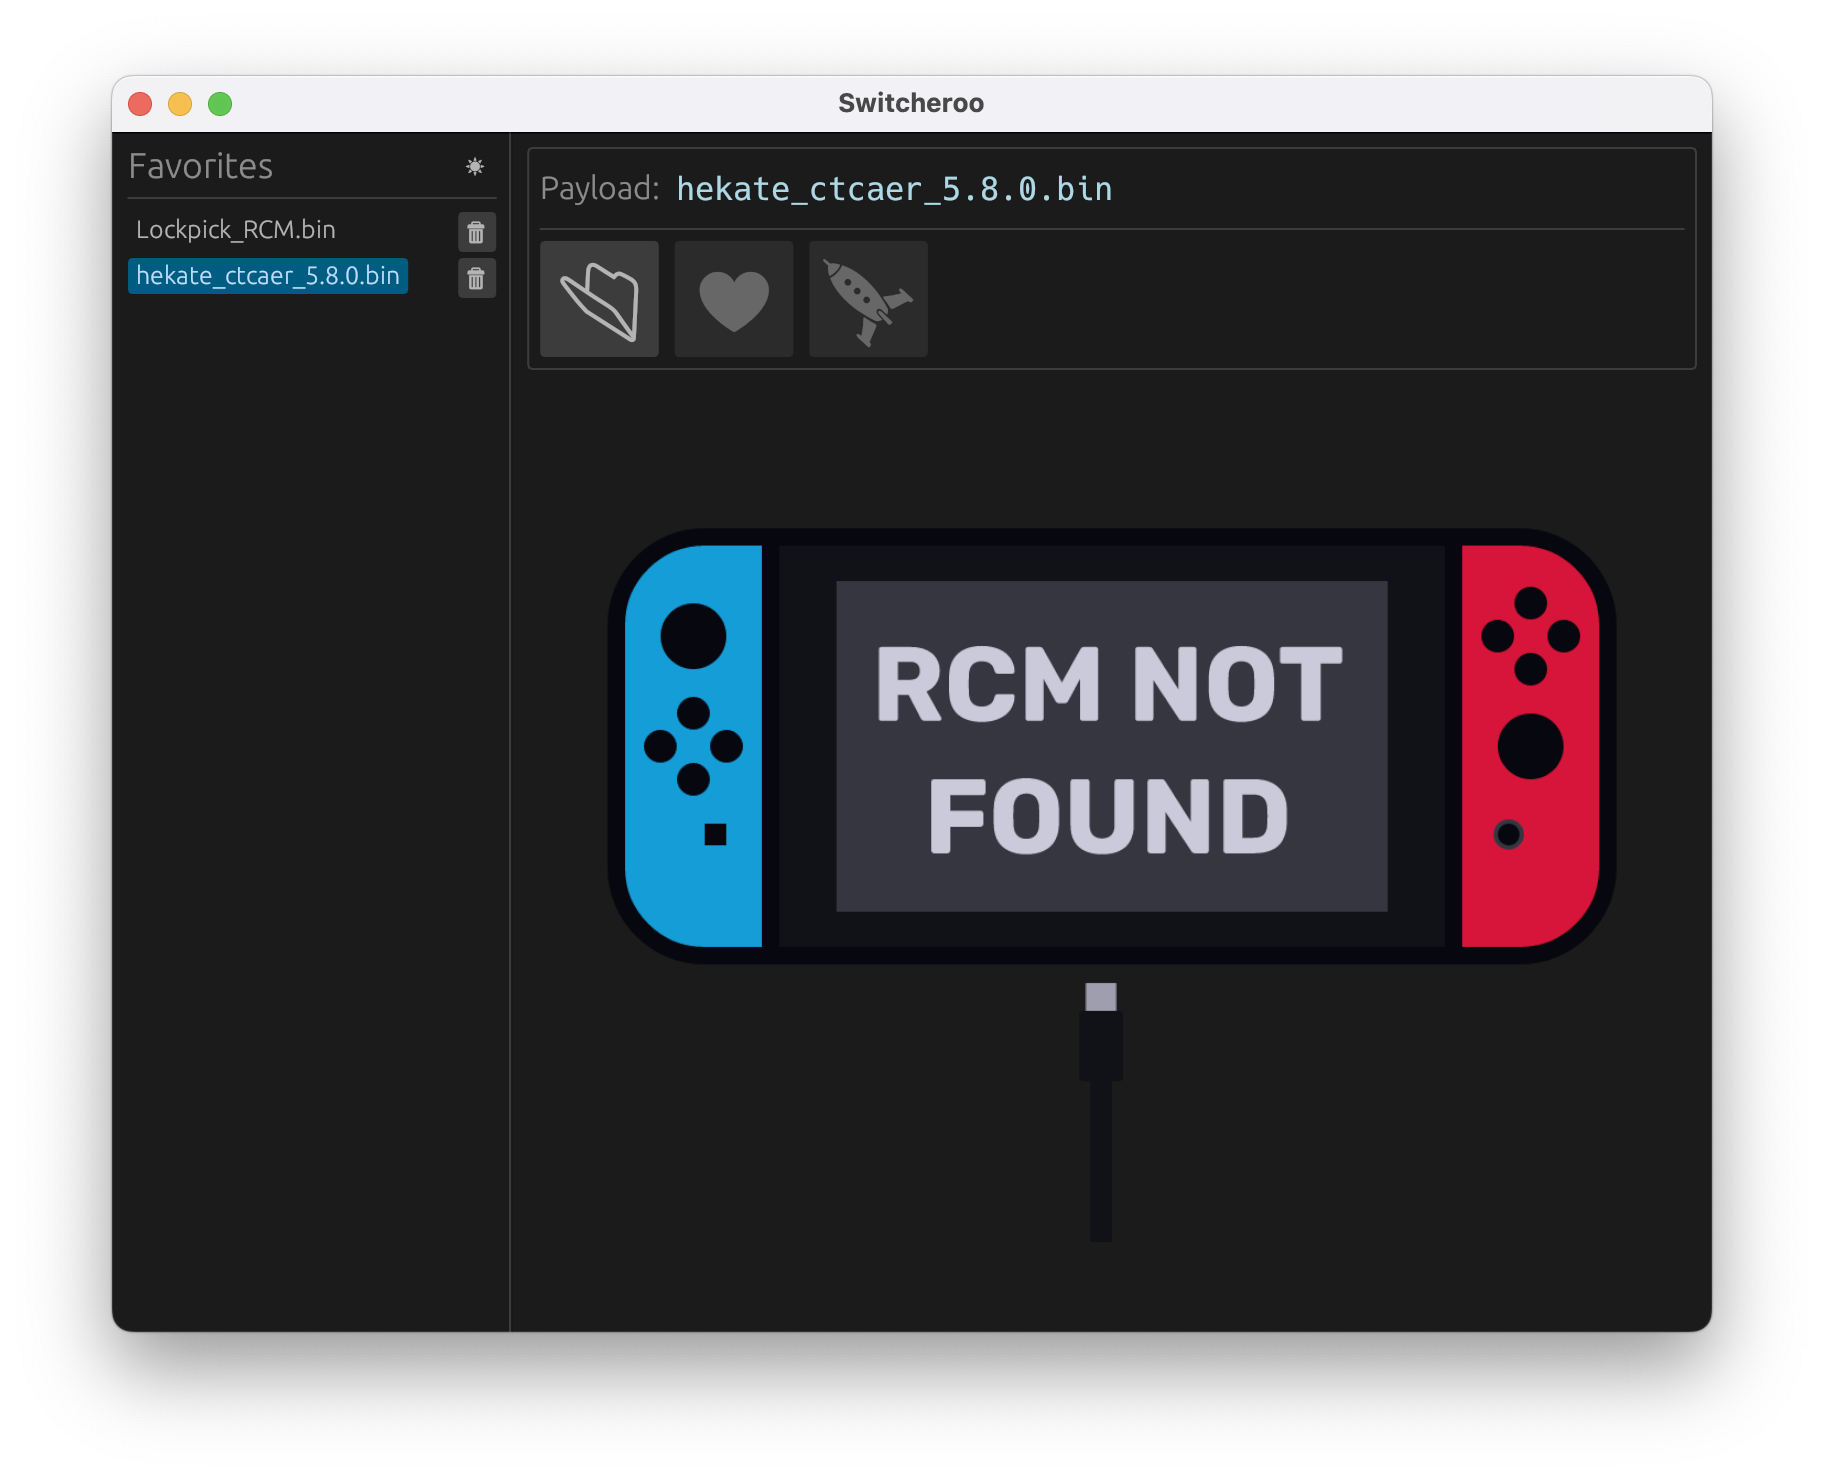Minimize the Switcheroo window
1824x1480 pixels.
point(180,104)
